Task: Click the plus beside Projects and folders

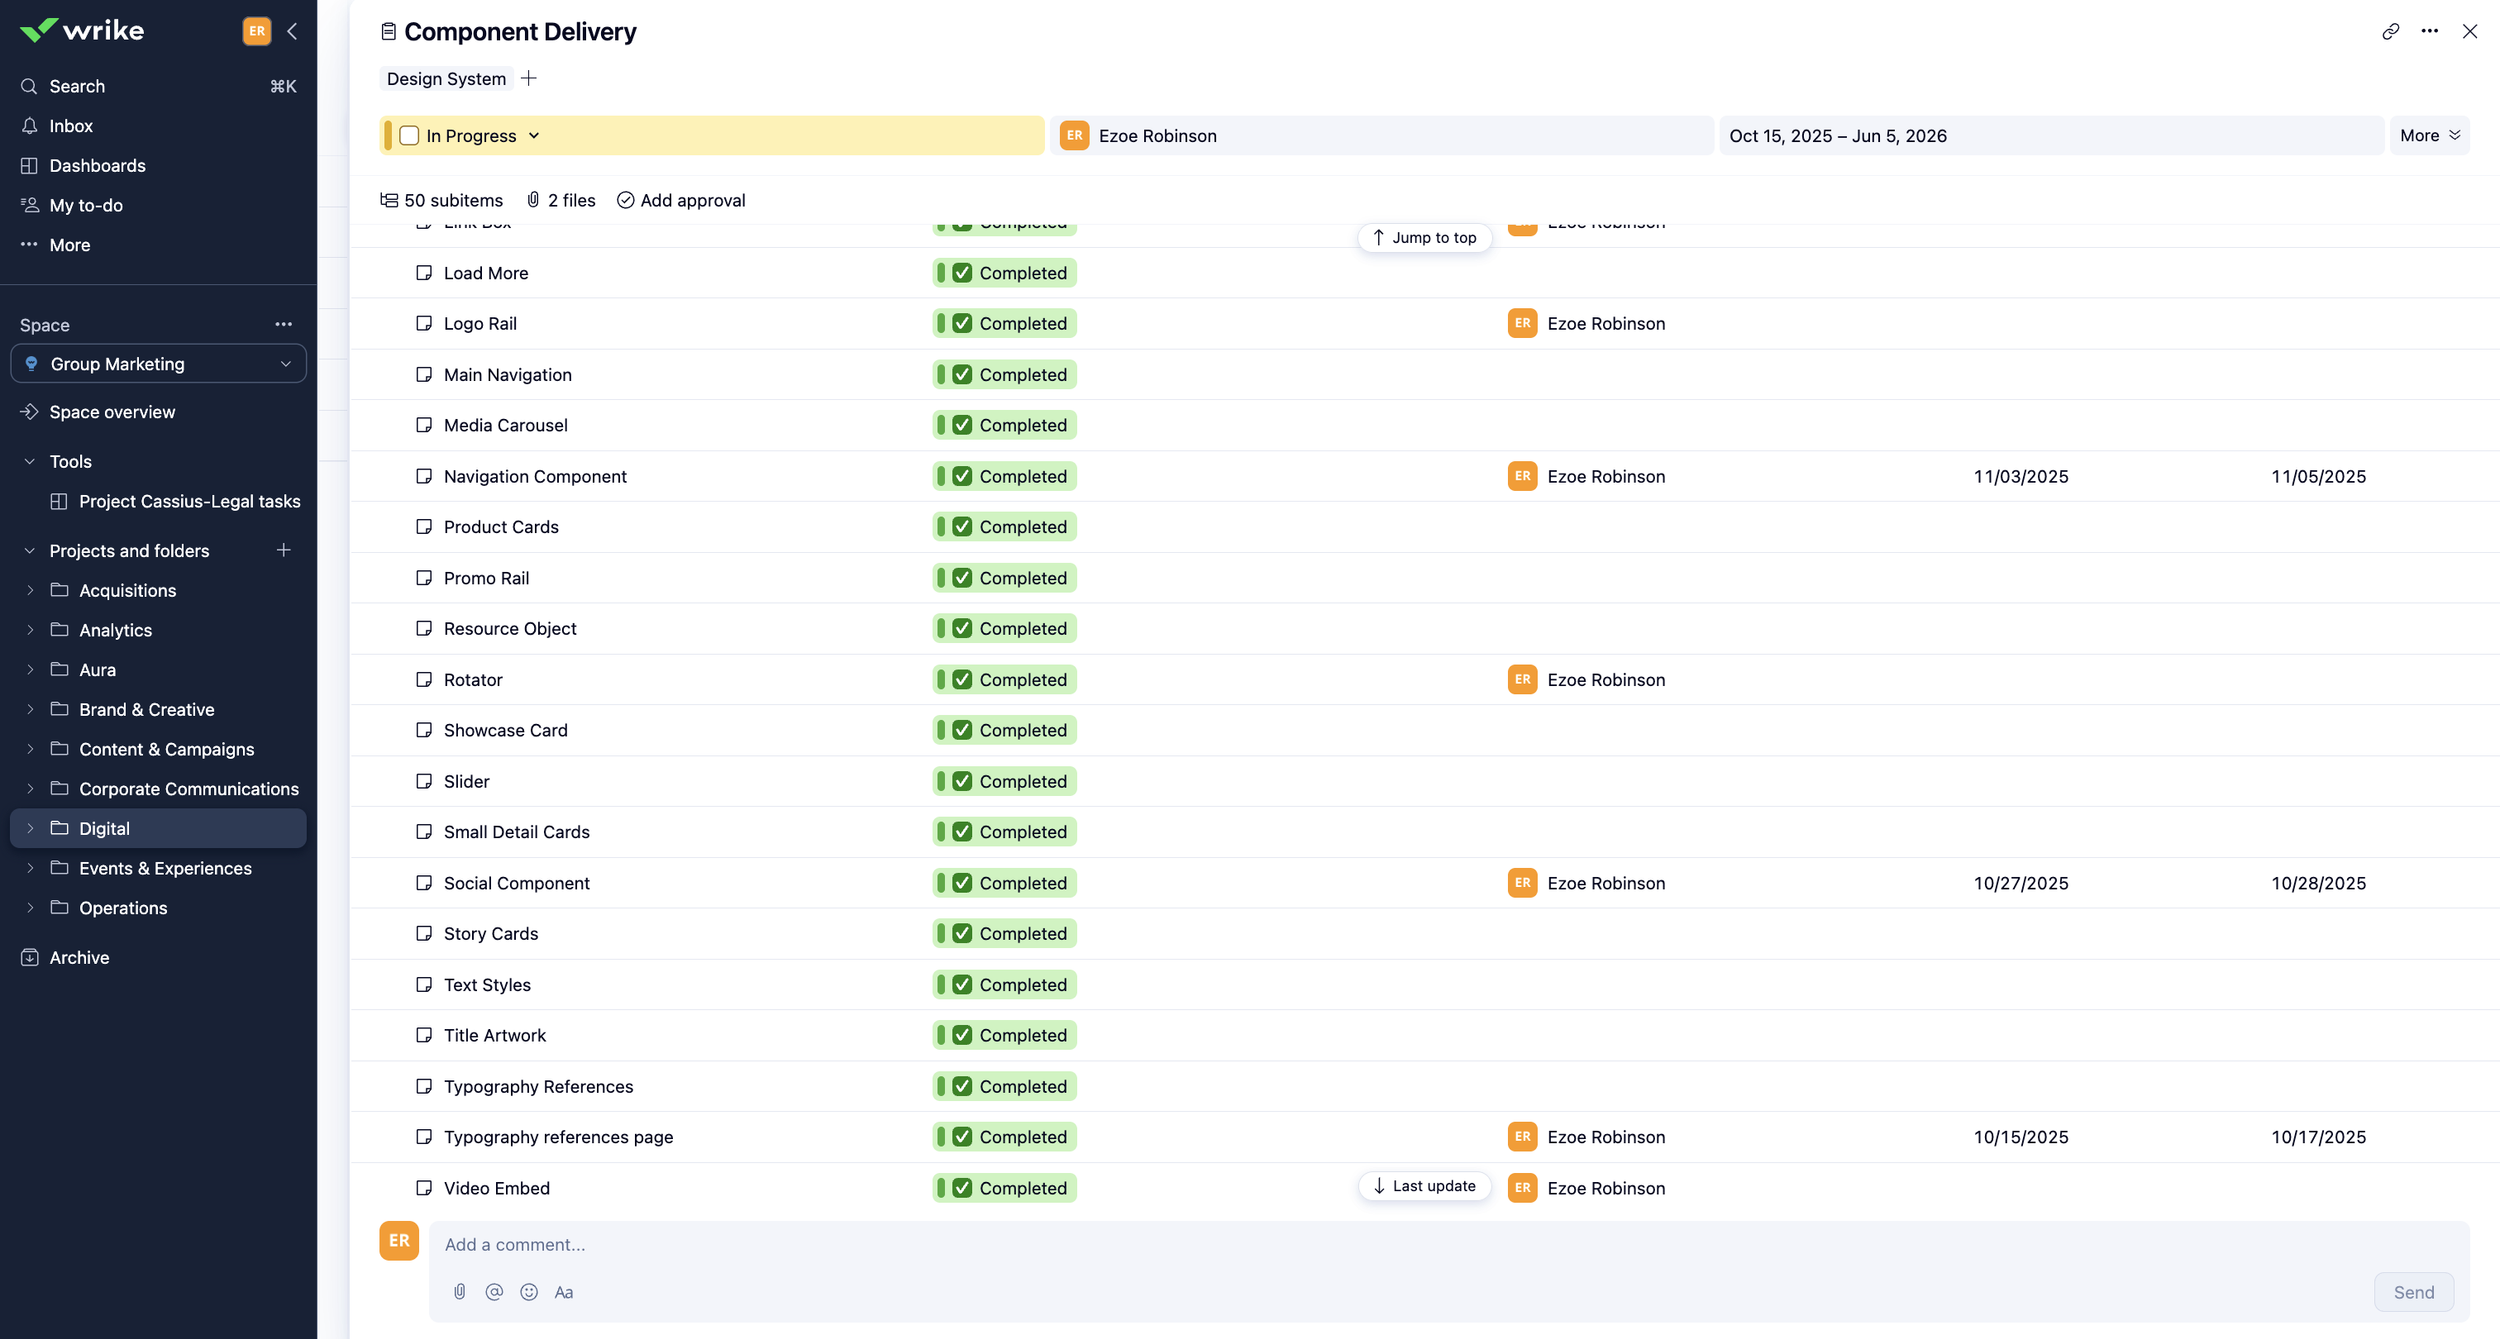Action: [x=284, y=550]
